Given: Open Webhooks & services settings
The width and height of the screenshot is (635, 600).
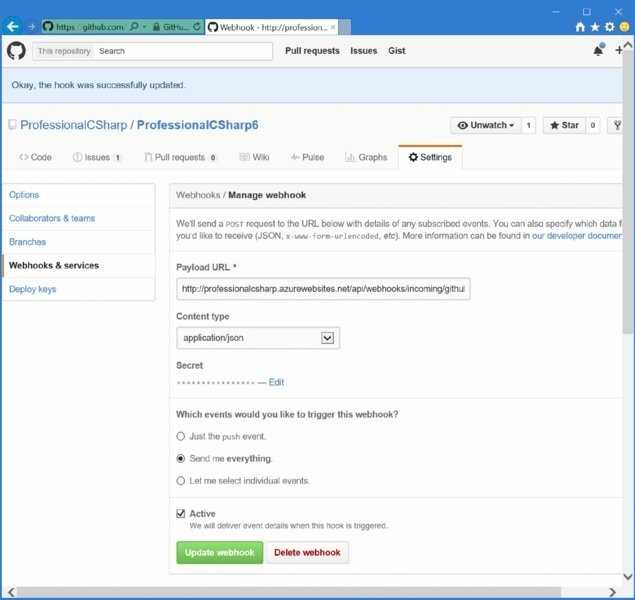Looking at the screenshot, I should [x=54, y=266].
